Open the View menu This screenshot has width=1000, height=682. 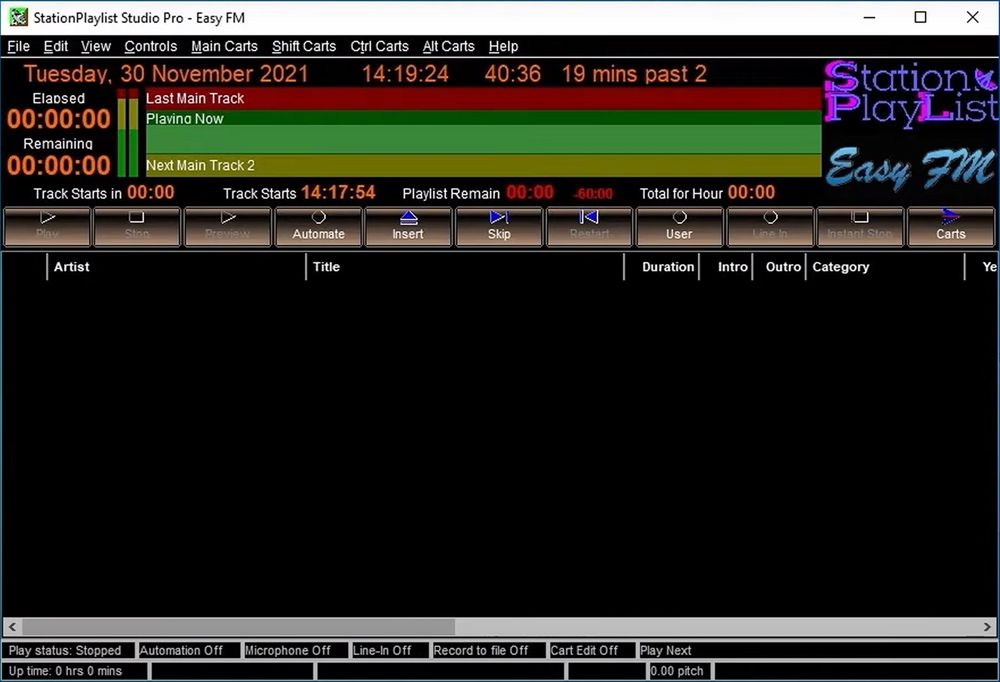(96, 47)
